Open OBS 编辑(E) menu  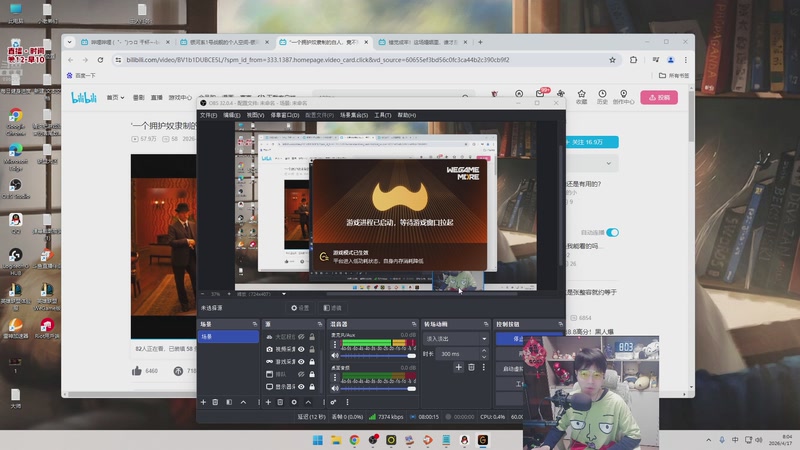pos(232,115)
